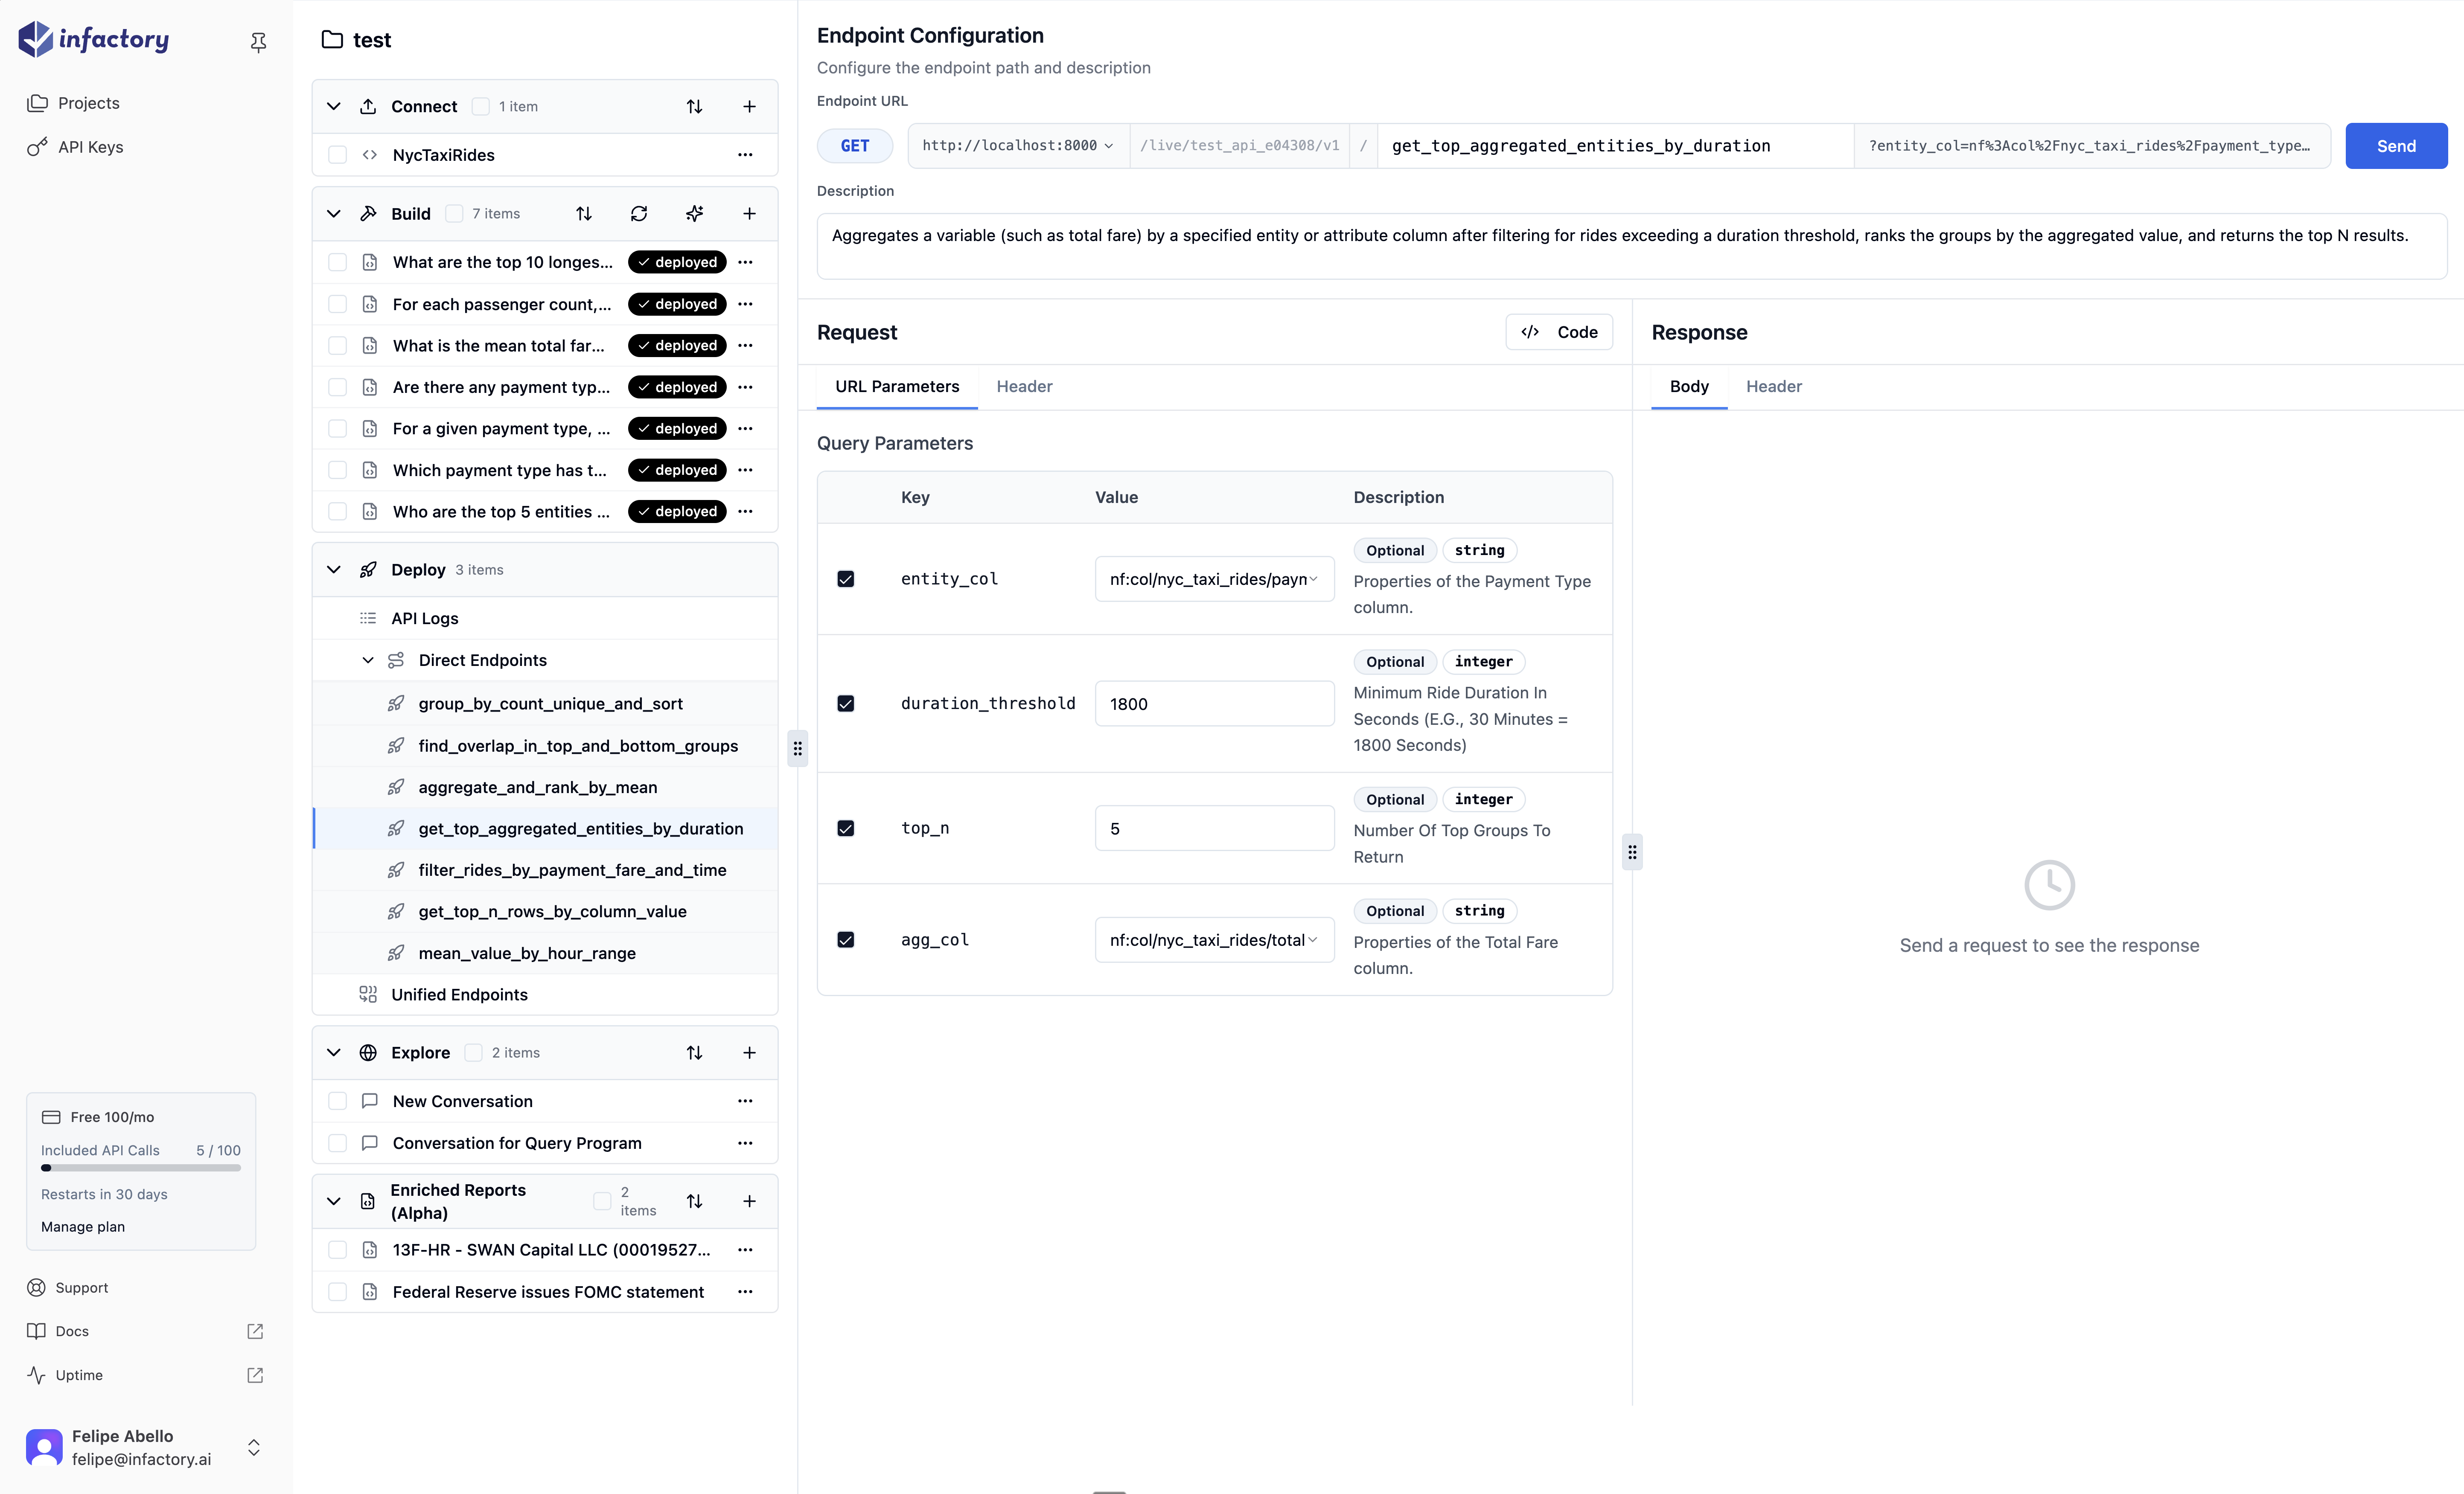The image size is (2464, 1494).
Task: Click the pin sidebar icon
Action: (258, 41)
